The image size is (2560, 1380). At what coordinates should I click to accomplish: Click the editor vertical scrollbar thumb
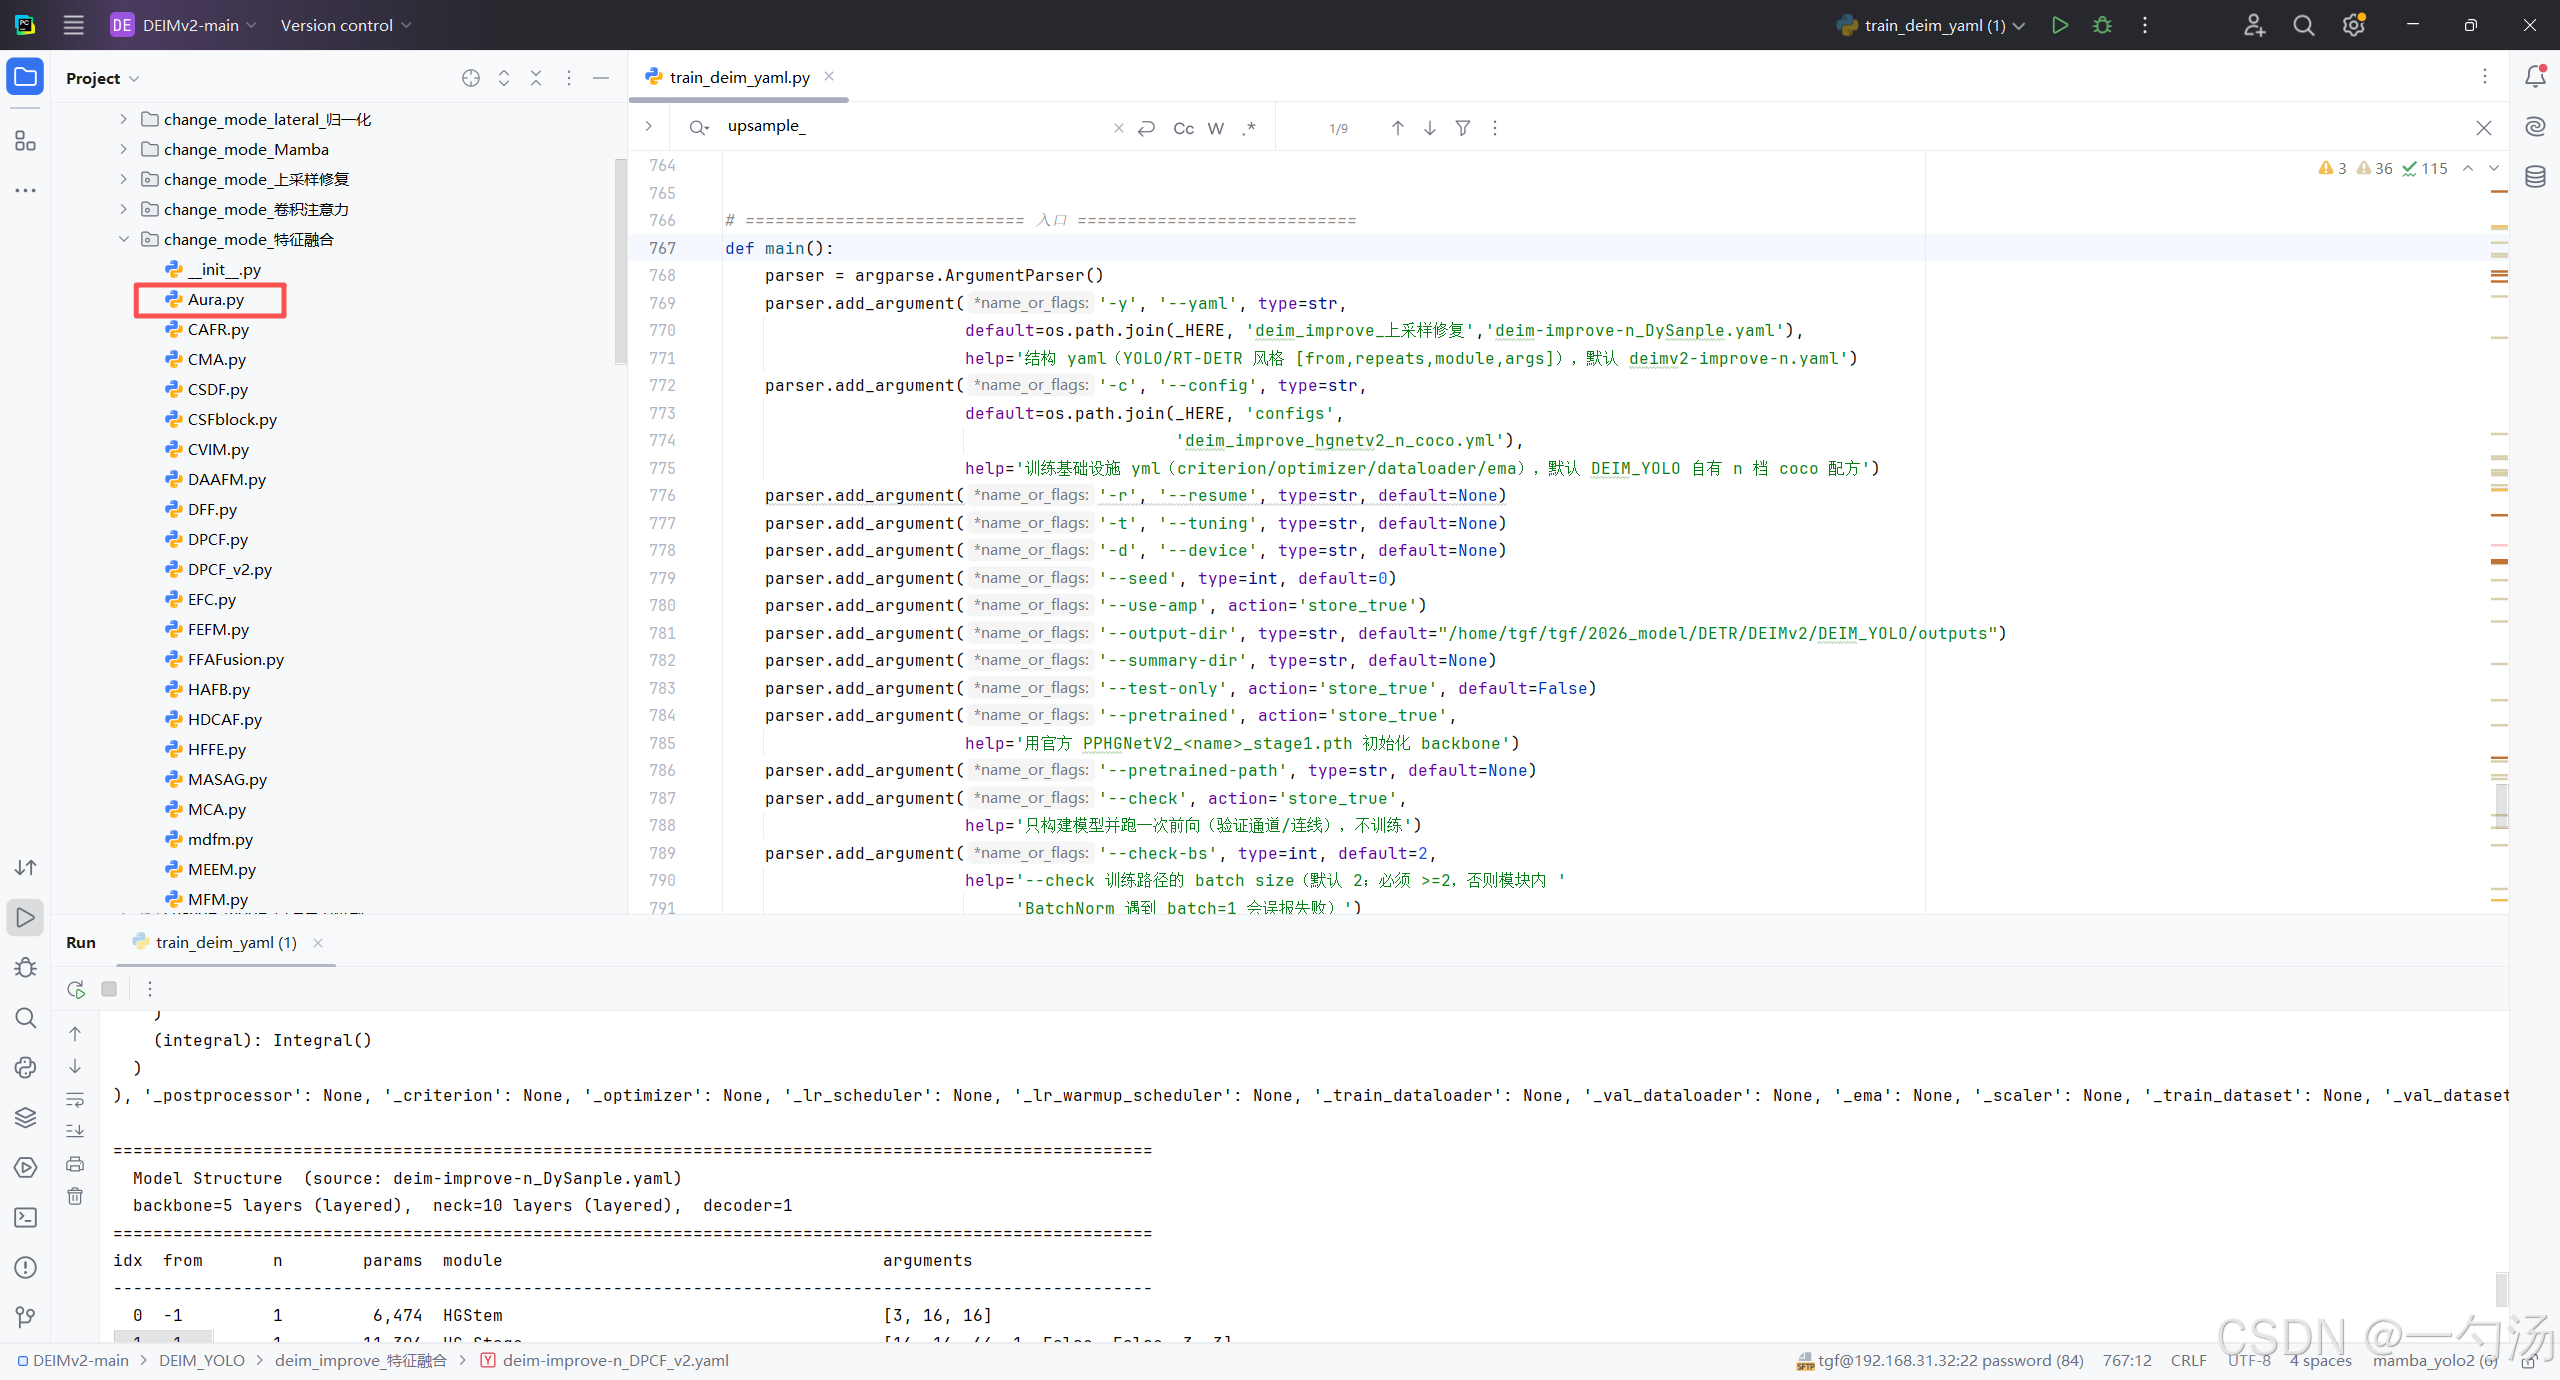pyautogui.click(x=2501, y=805)
